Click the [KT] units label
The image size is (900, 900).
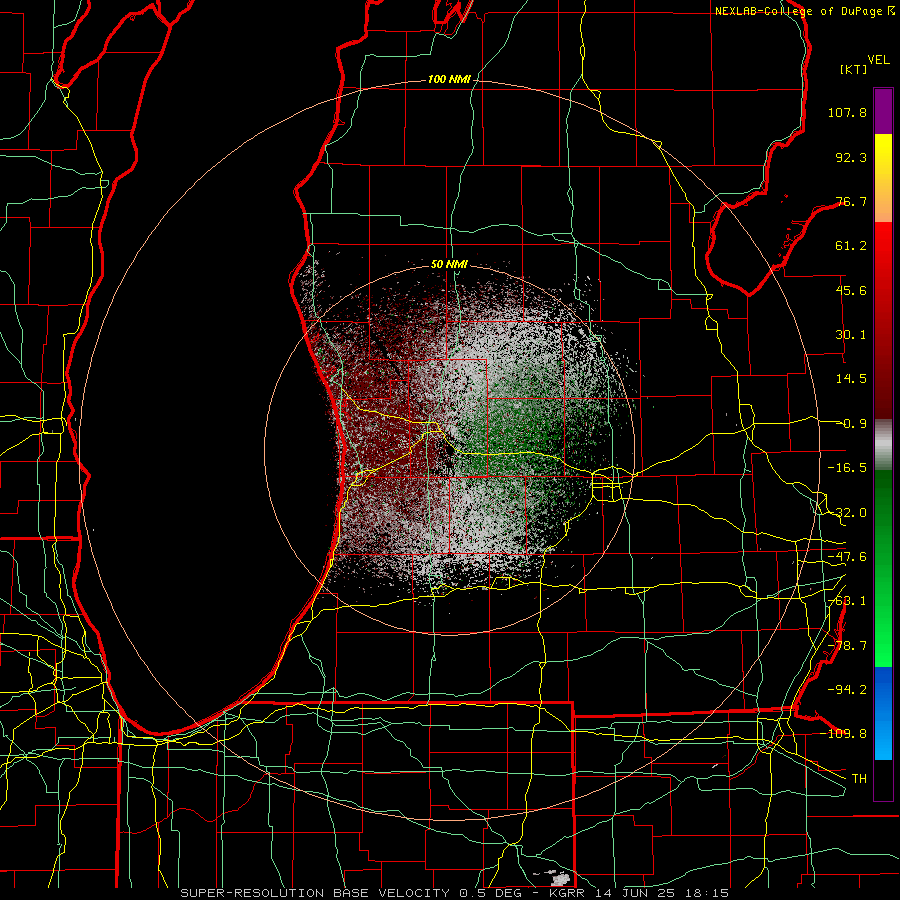(854, 69)
